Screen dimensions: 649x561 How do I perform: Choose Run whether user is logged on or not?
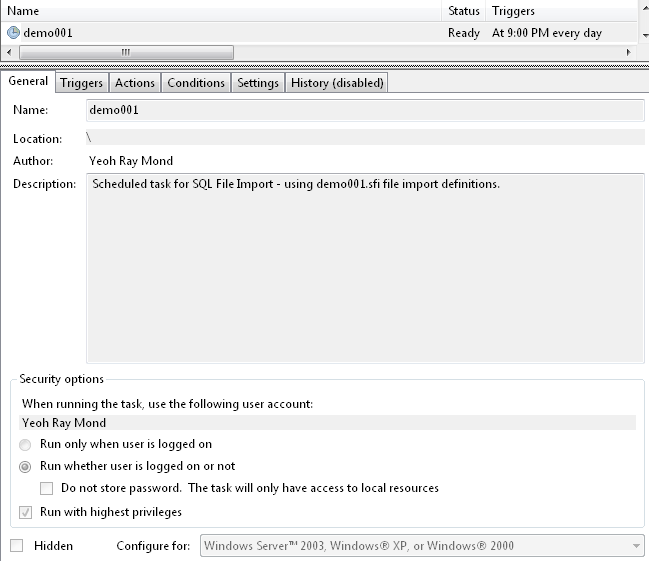(x=26, y=466)
